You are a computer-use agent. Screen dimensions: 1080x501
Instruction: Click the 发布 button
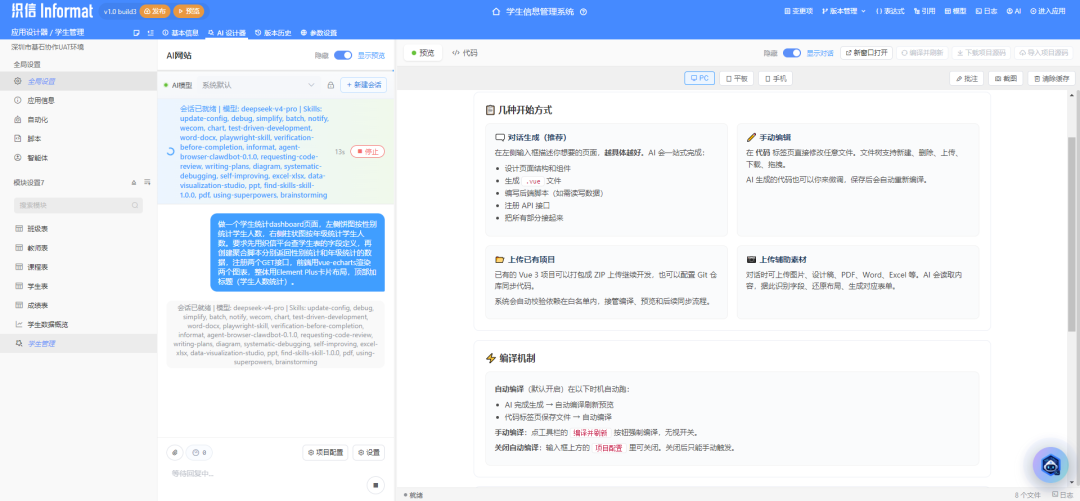click(154, 12)
